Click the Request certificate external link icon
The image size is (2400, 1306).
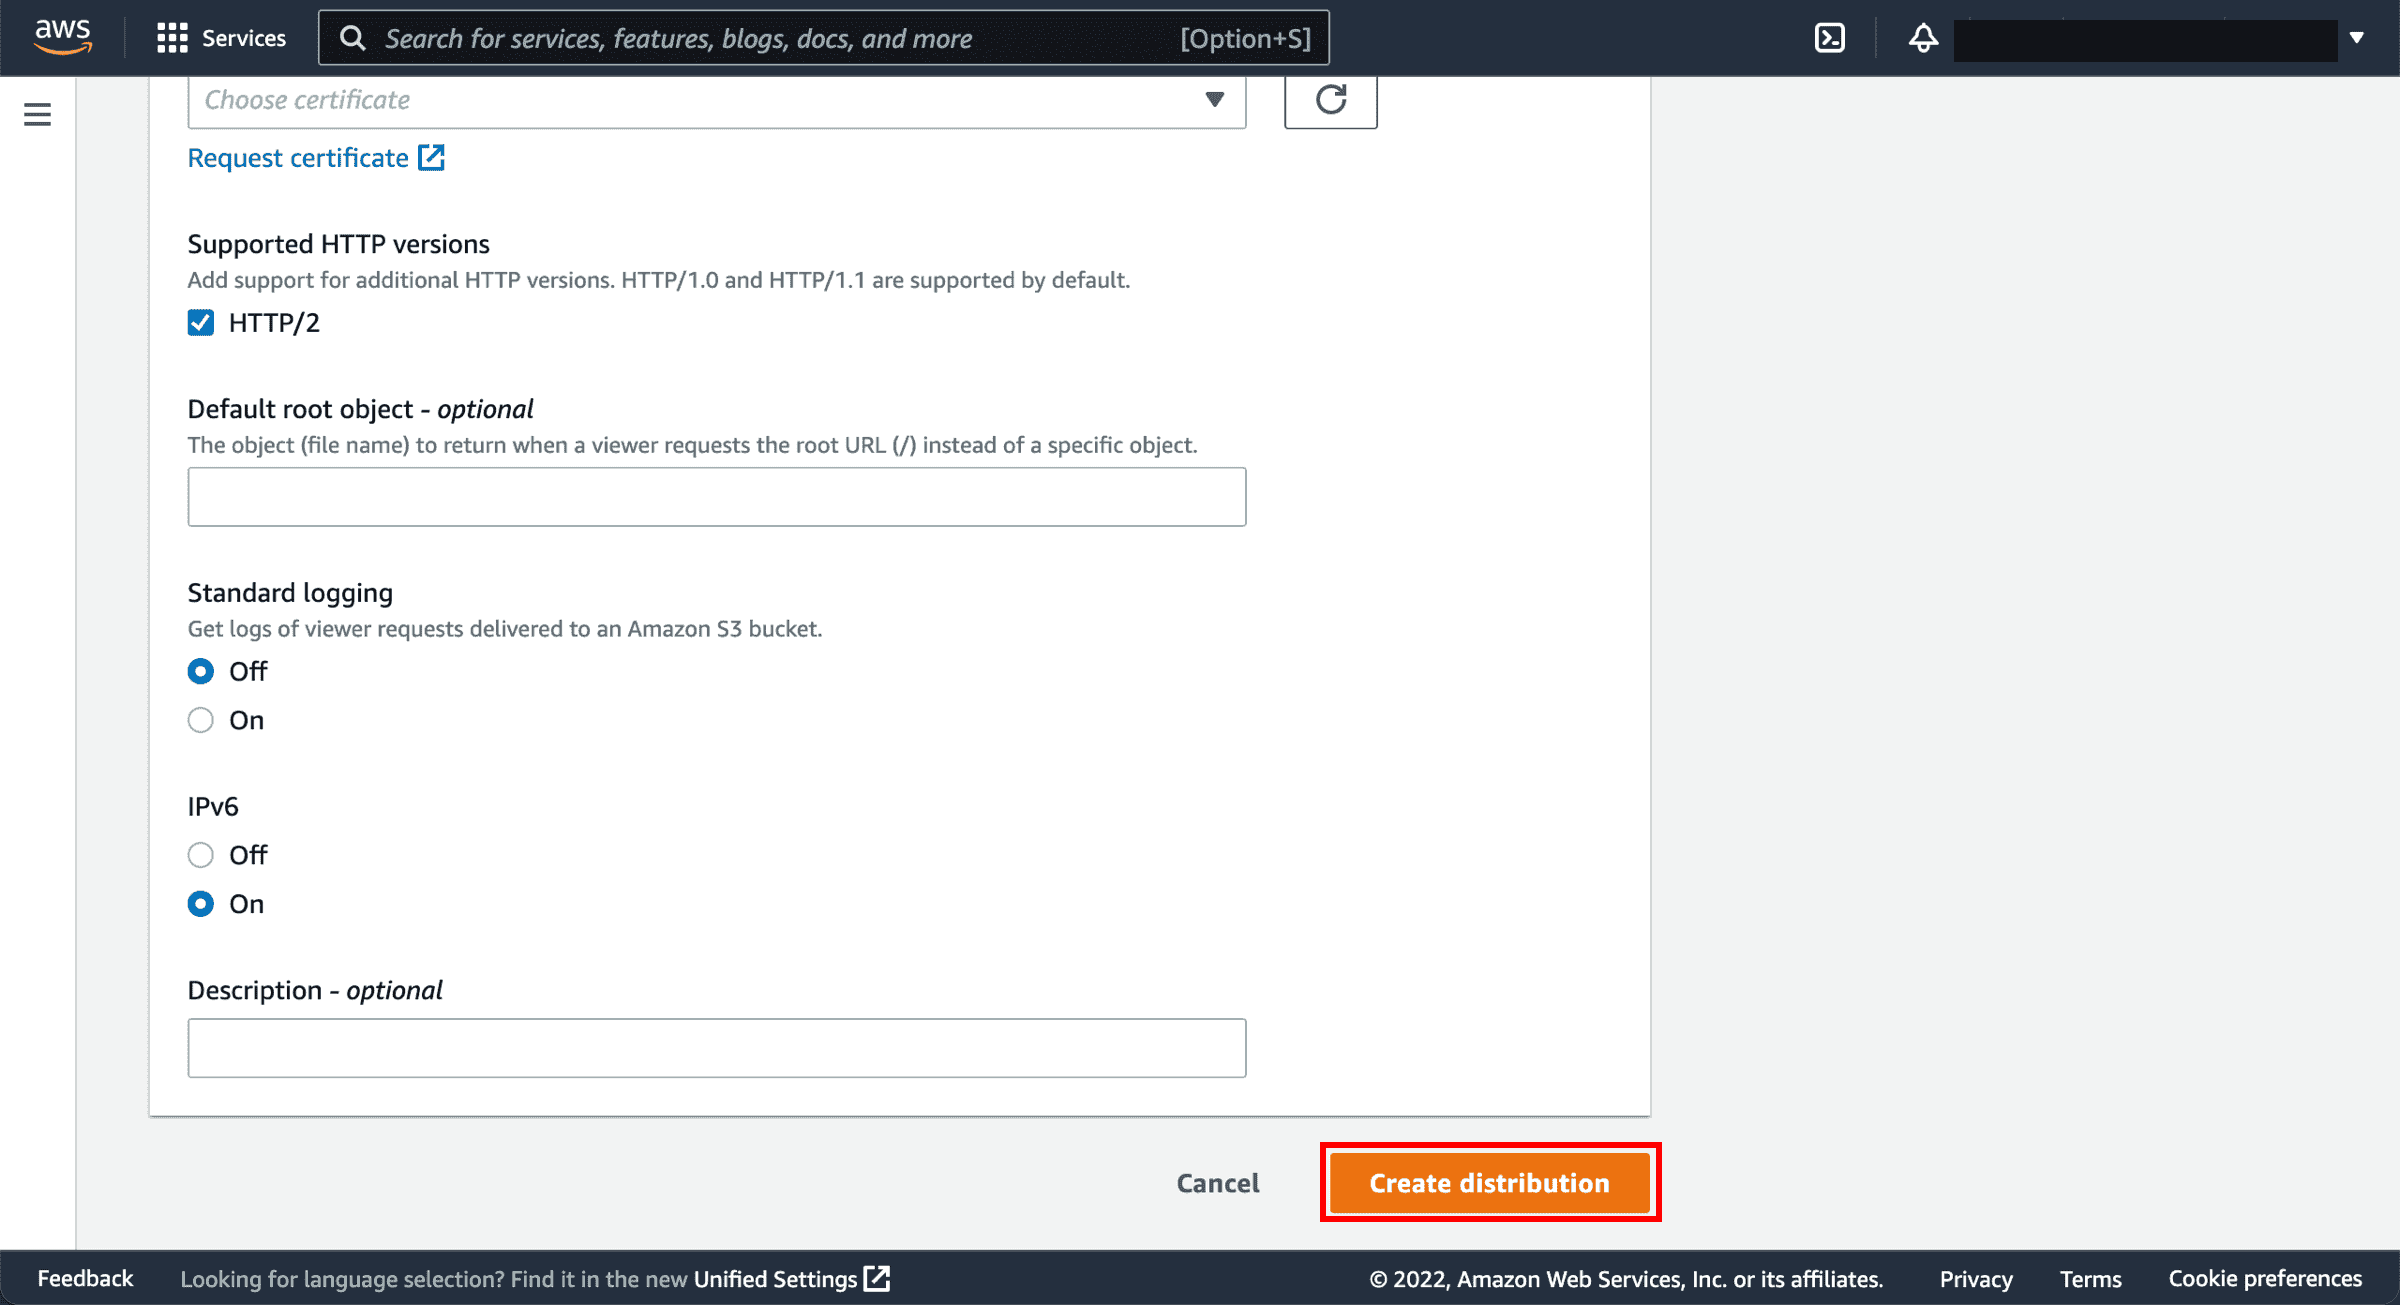click(431, 158)
